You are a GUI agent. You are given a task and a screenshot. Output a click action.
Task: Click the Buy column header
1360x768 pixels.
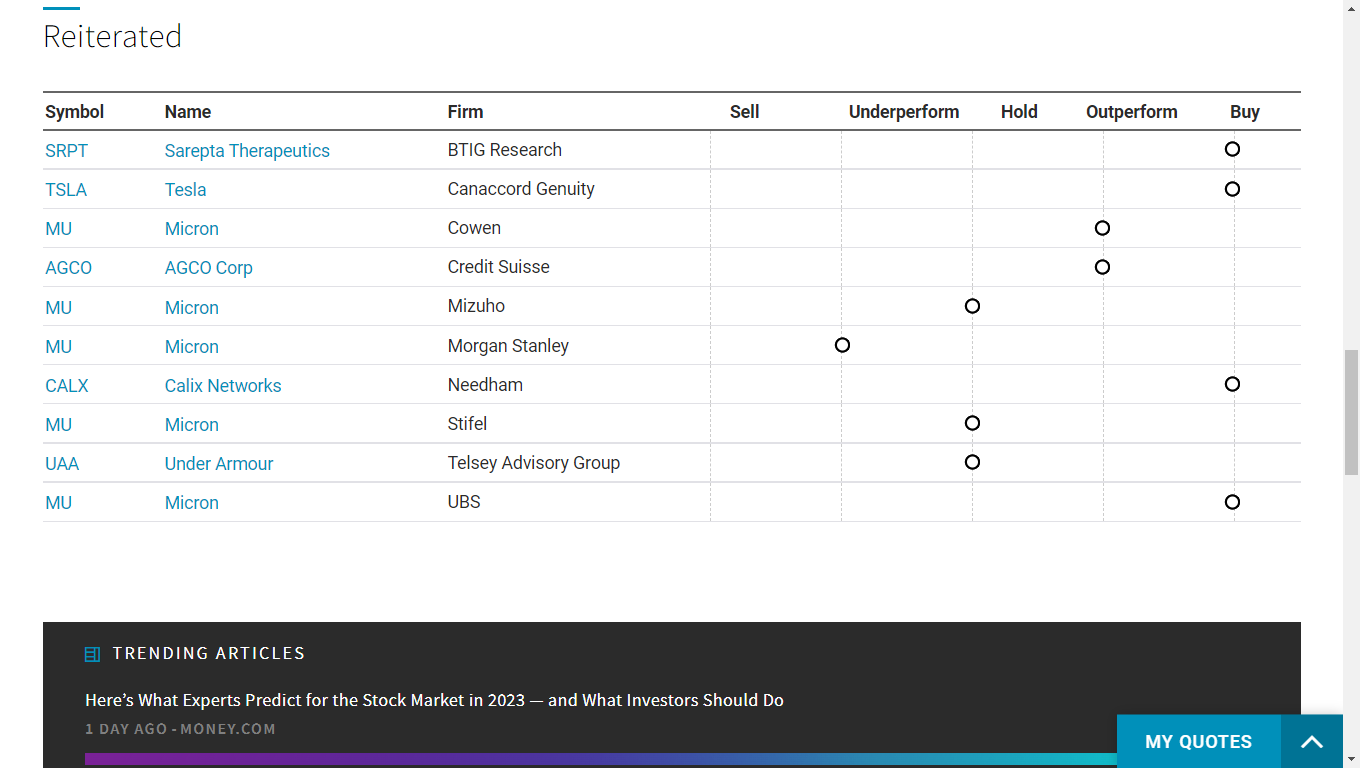pos(1245,112)
